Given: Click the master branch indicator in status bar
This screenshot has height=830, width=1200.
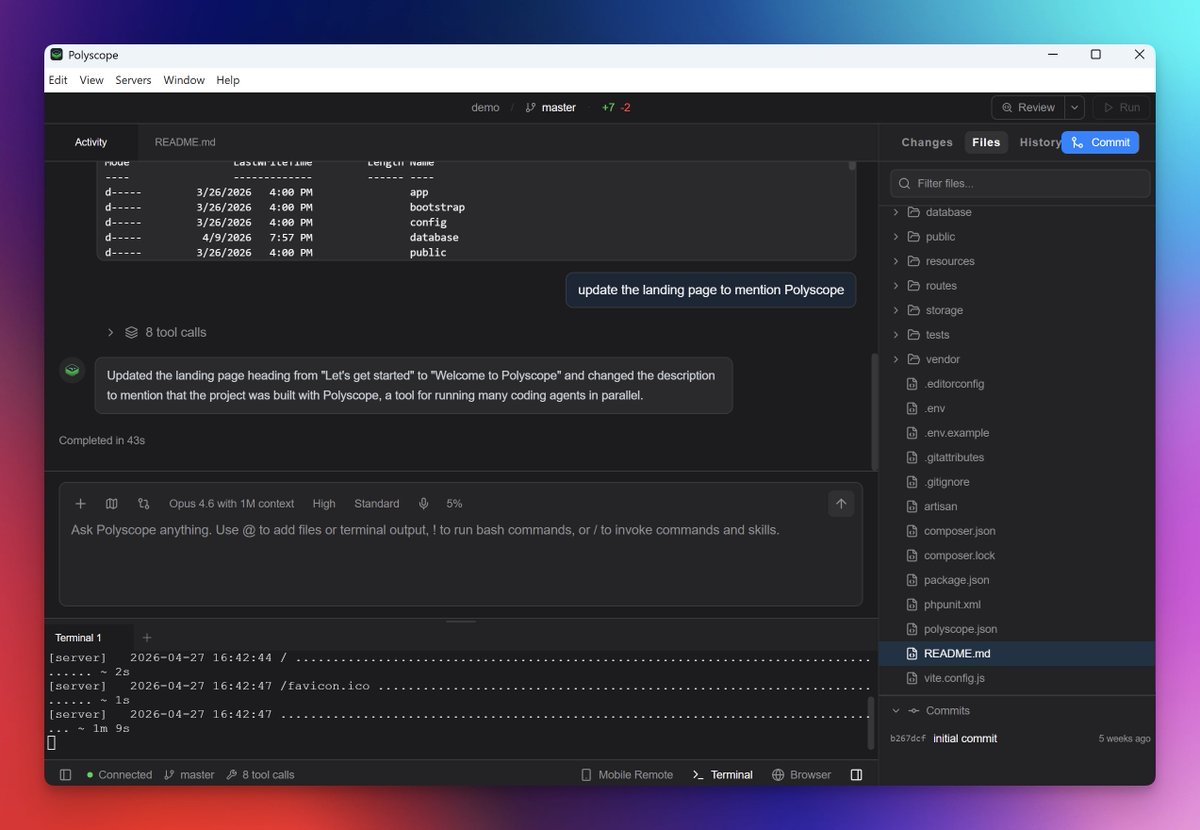Looking at the screenshot, I should coord(190,775).
